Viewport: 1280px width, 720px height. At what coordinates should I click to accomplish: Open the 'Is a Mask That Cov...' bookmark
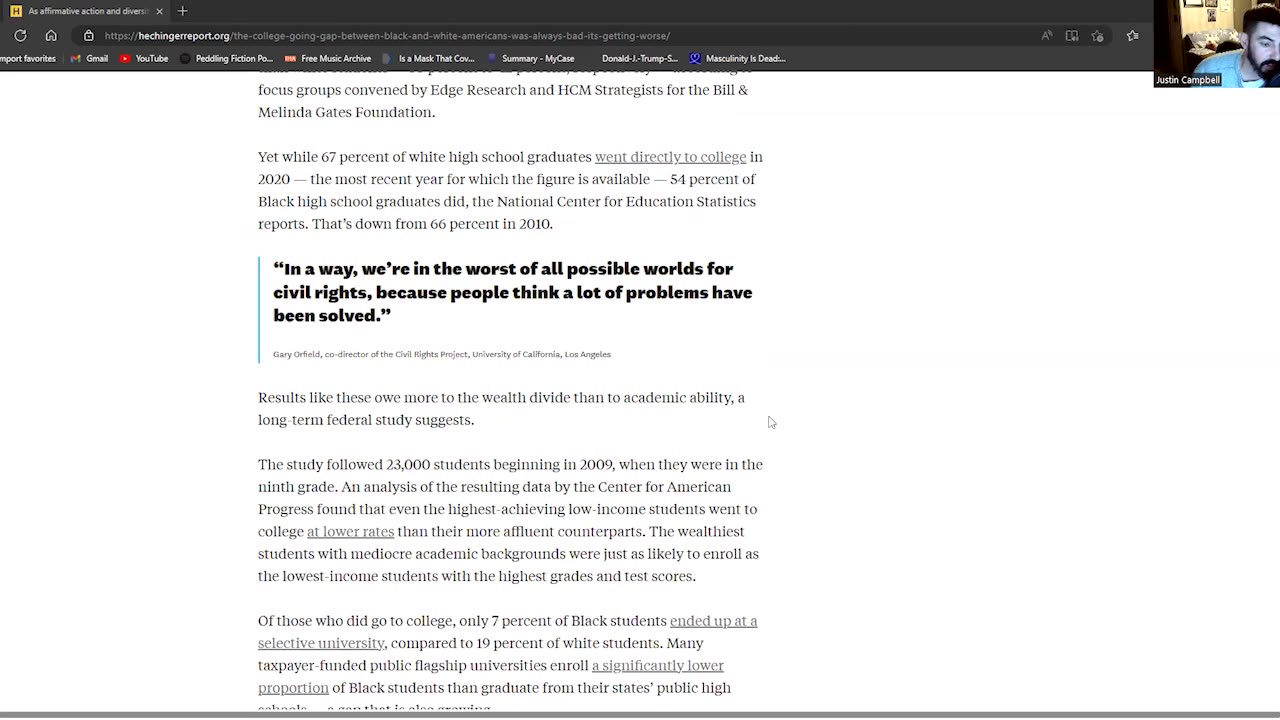(429, 58)
